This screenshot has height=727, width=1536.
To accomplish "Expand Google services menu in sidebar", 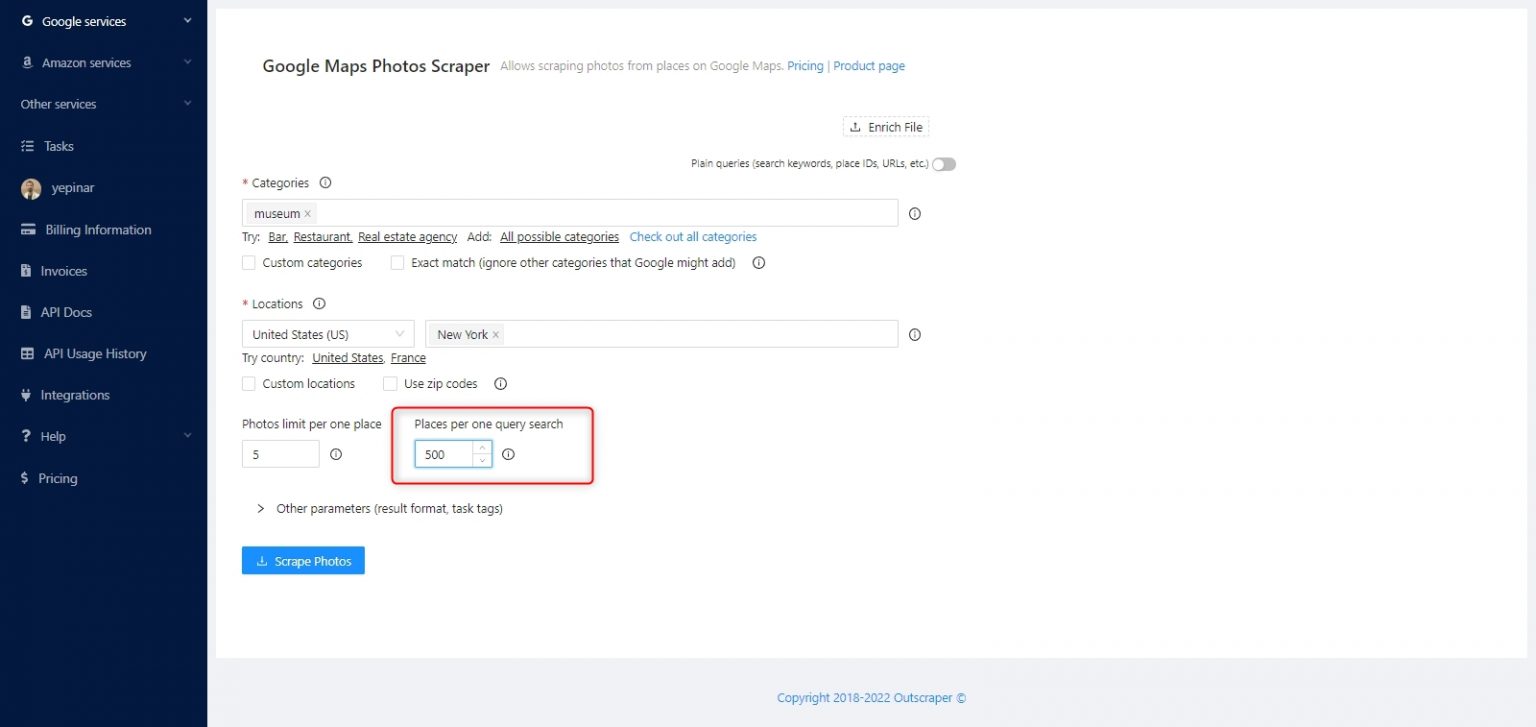I will (104, 21).
